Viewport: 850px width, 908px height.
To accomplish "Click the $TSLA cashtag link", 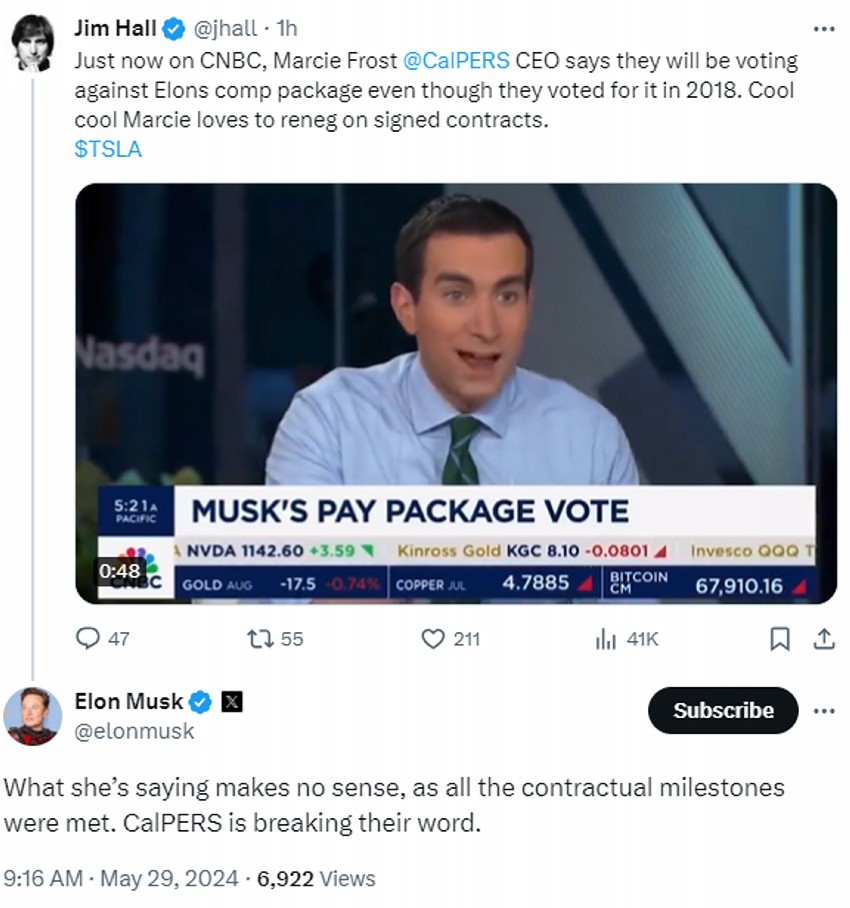I will tap(108, 149).
